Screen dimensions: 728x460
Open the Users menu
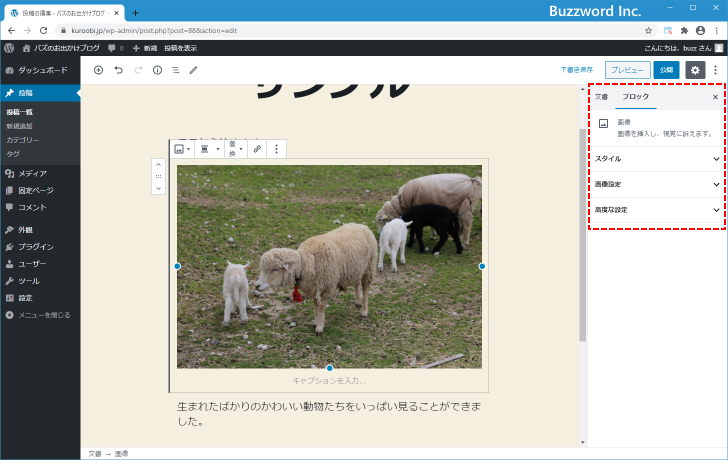(40, 264)
